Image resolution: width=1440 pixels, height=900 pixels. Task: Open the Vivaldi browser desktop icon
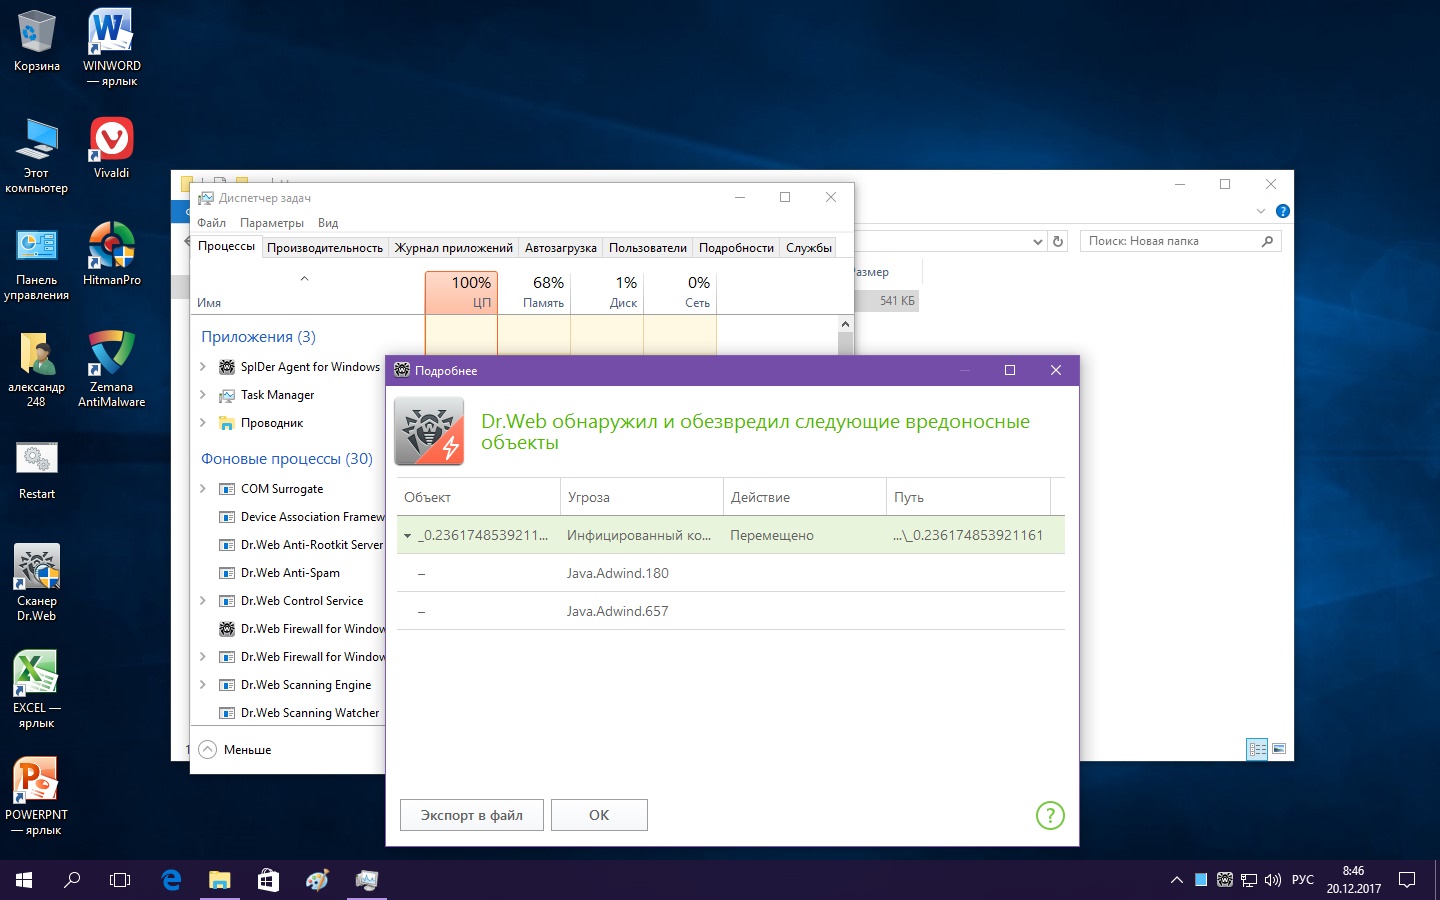pyautogui.click(x=111, y=139)
